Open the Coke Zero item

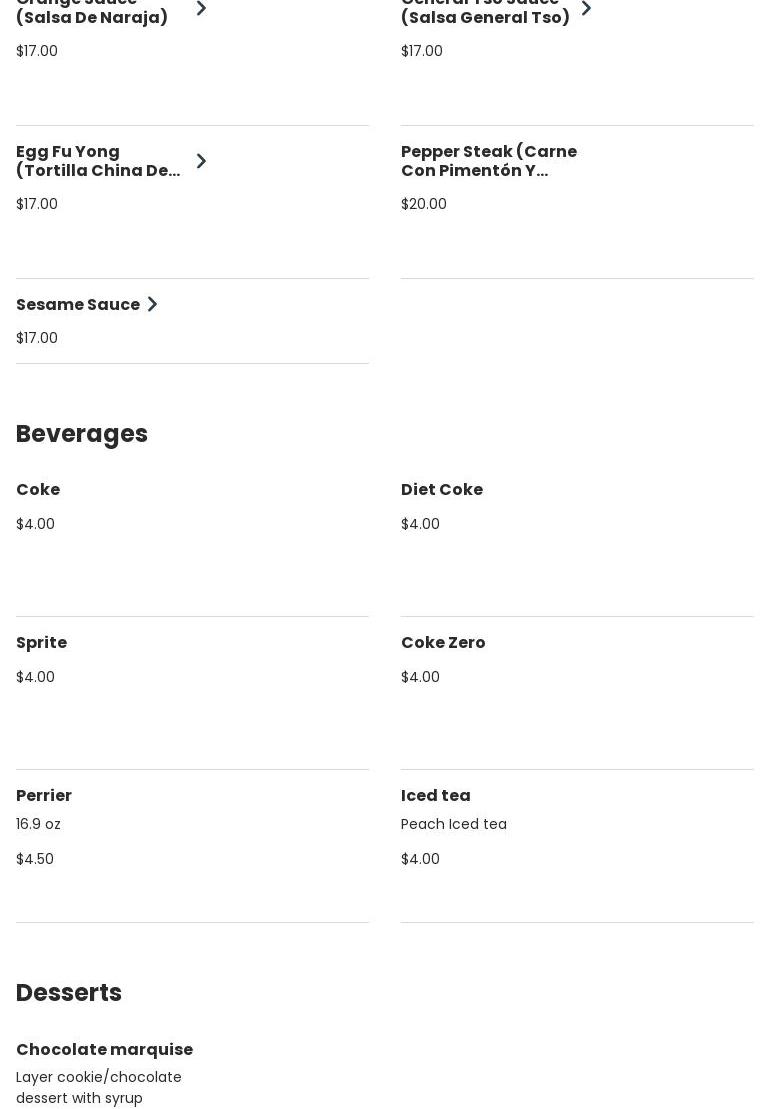(x=443, y=643)
